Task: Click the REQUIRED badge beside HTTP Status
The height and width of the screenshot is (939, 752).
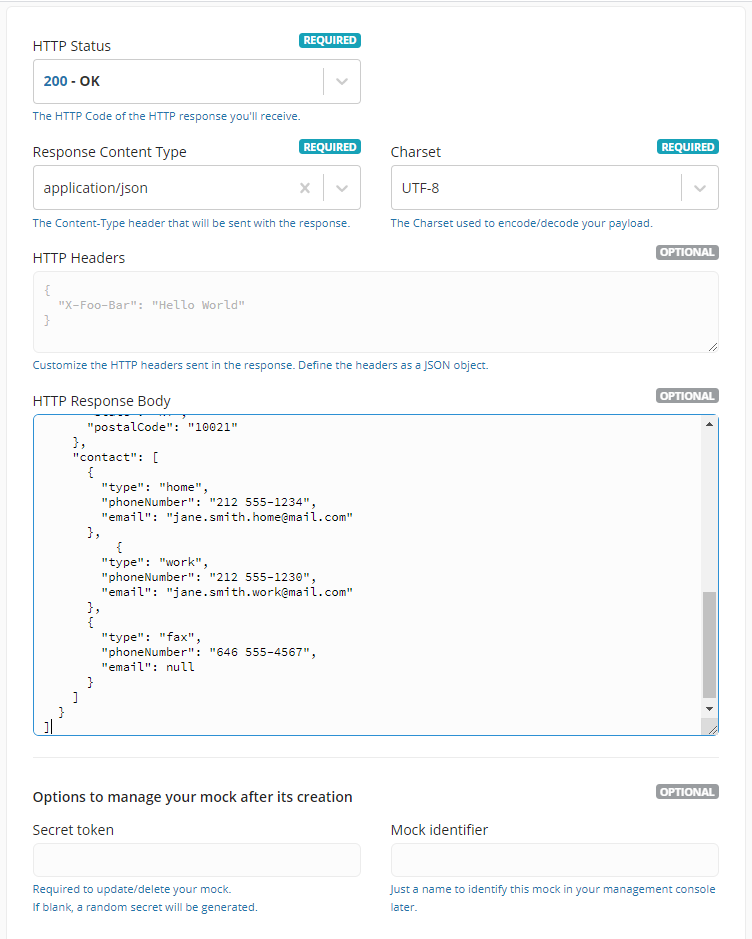Action: [x=330, y=40]
